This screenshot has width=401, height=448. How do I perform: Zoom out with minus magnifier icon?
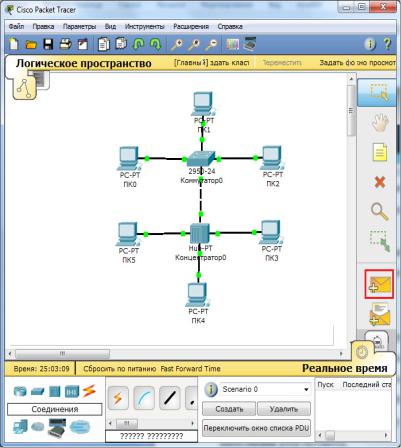[x=211, y=44]
